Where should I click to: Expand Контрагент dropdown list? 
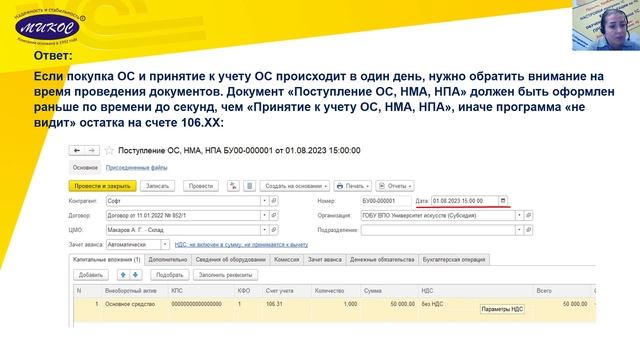click(x=264, y=201)
